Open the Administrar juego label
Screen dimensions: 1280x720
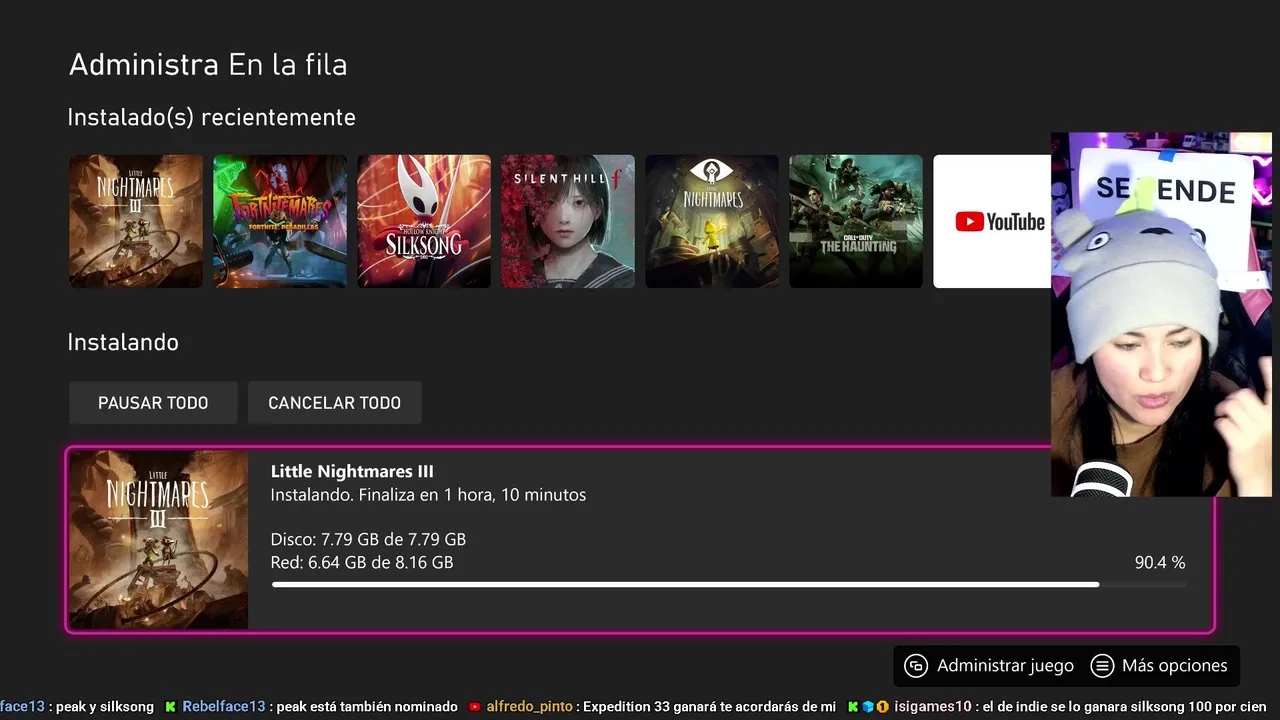coord(1005,666)
